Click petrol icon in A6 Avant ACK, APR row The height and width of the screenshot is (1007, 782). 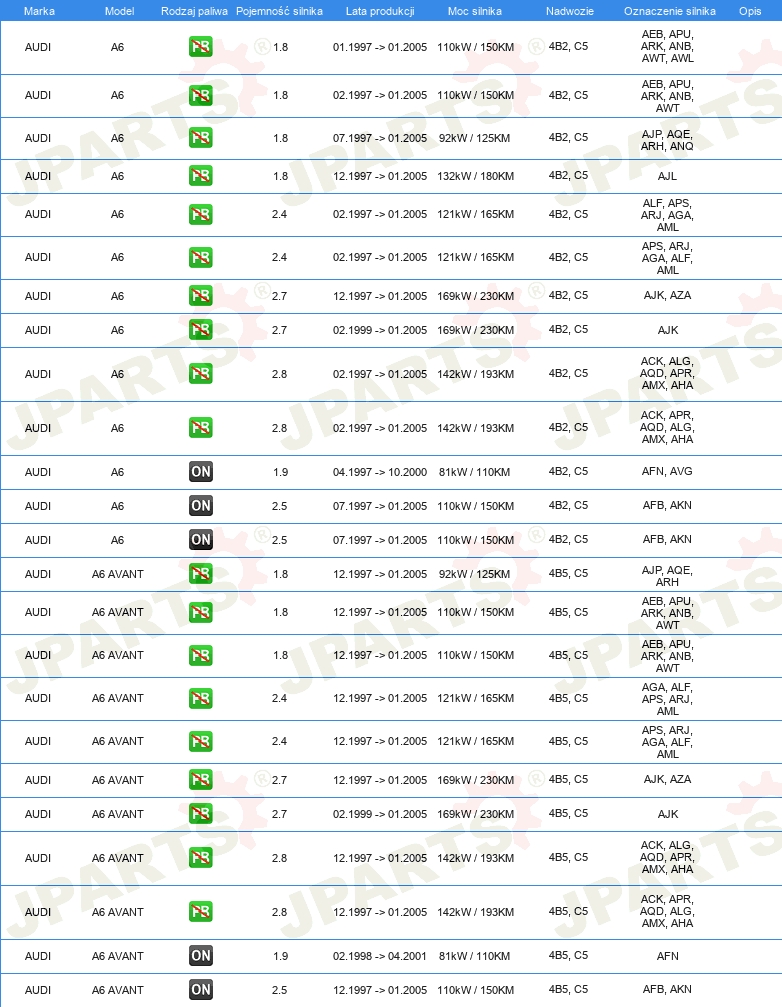pos(200,911)
